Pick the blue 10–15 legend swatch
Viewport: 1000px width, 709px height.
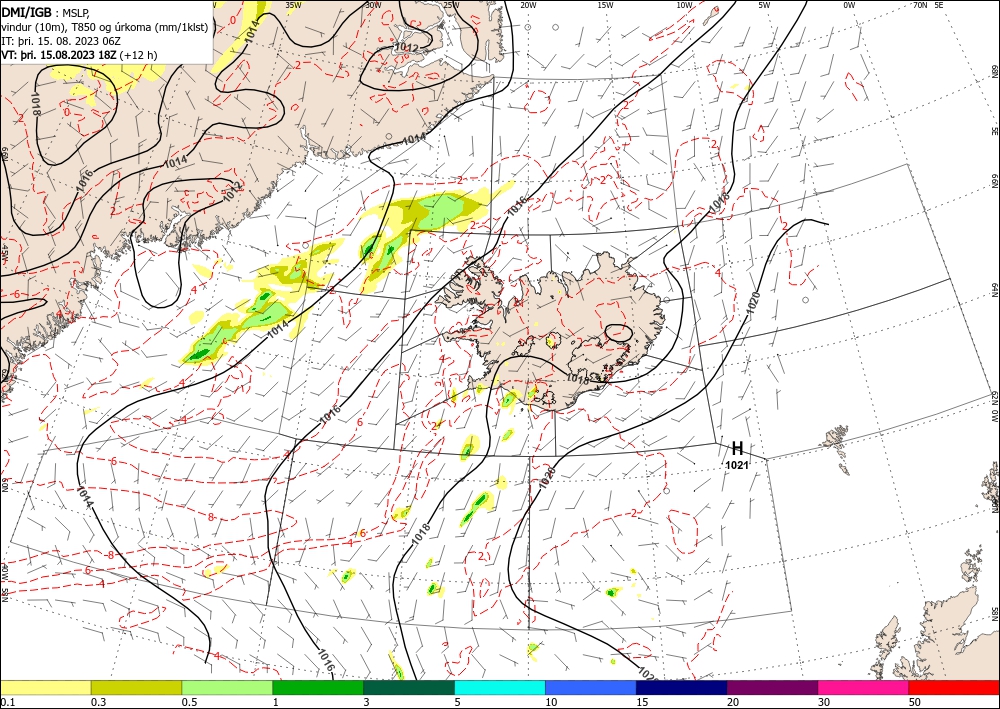coord(591,687)
